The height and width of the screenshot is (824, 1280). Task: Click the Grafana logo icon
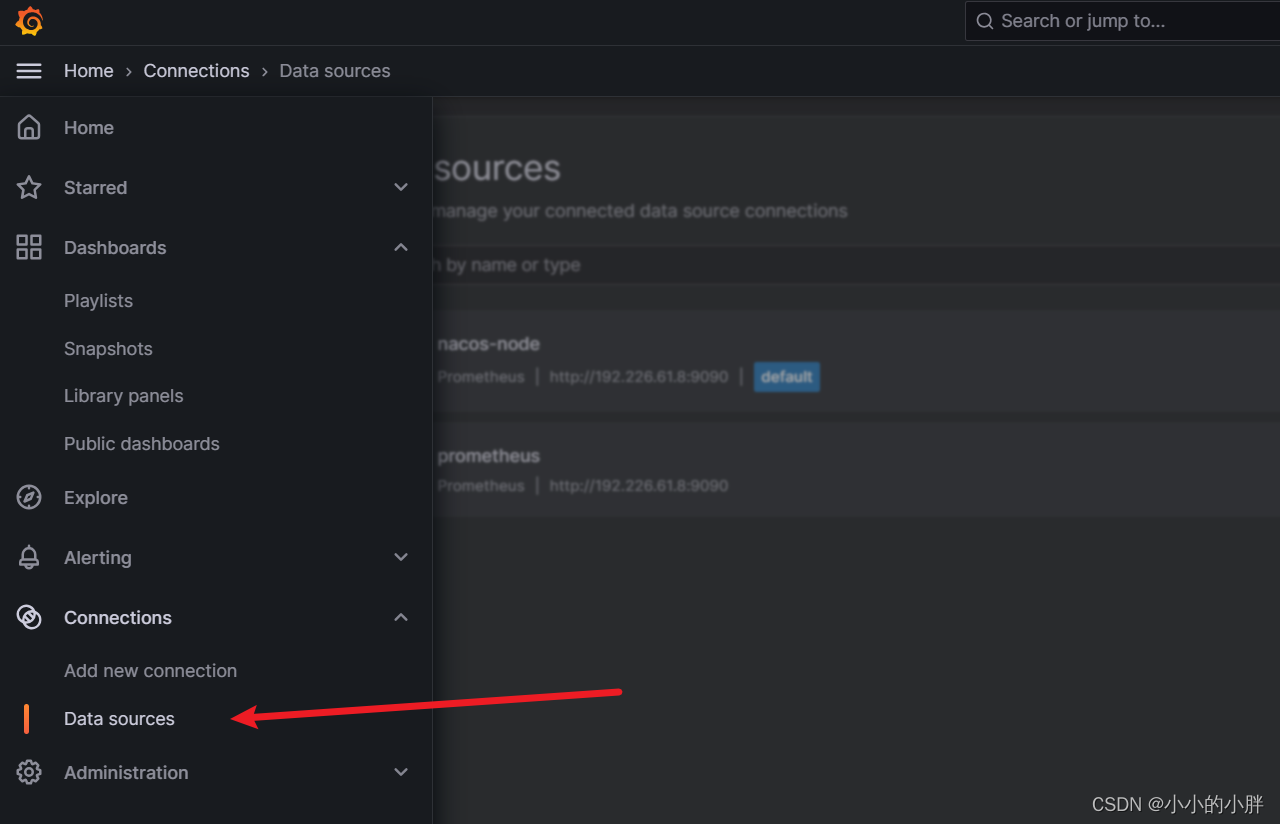coord(29,21)
